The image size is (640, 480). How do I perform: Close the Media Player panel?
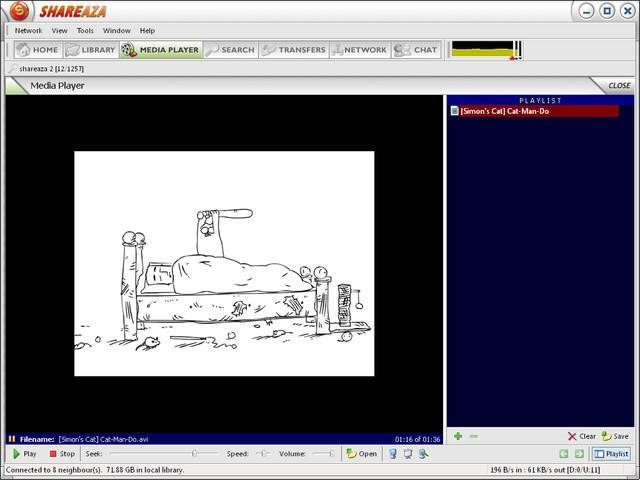[x=619, y=86]
